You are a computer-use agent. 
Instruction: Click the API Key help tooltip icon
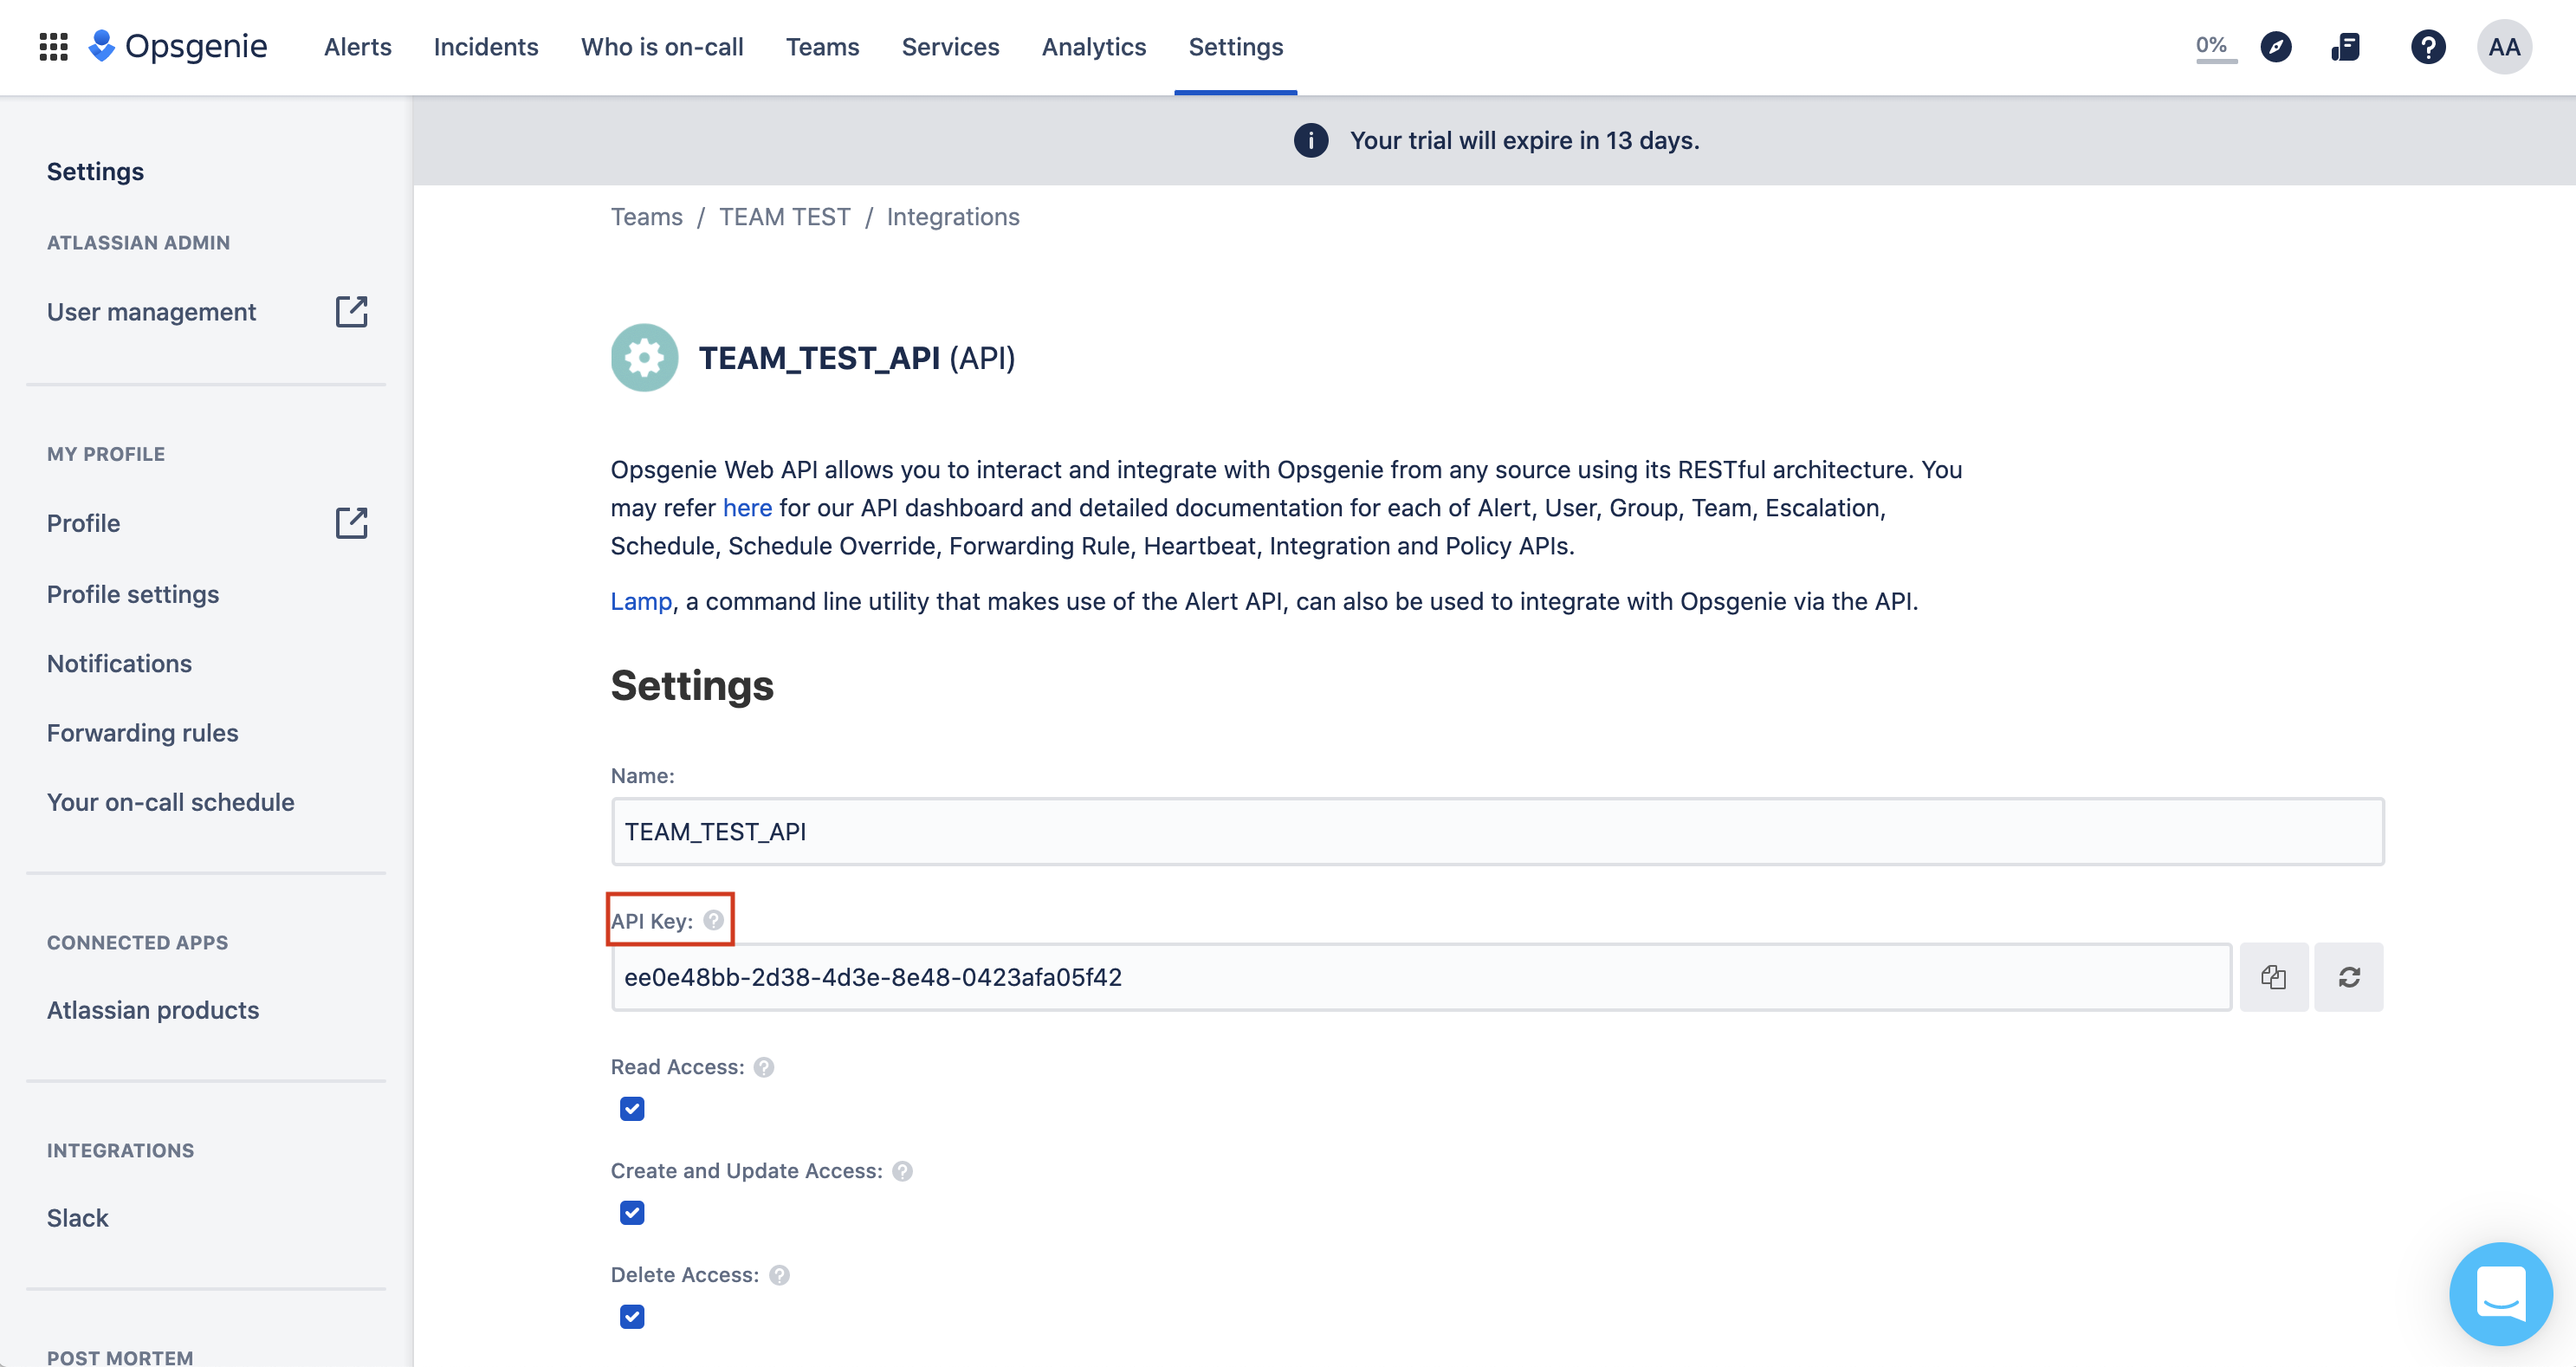click(713, 919)
